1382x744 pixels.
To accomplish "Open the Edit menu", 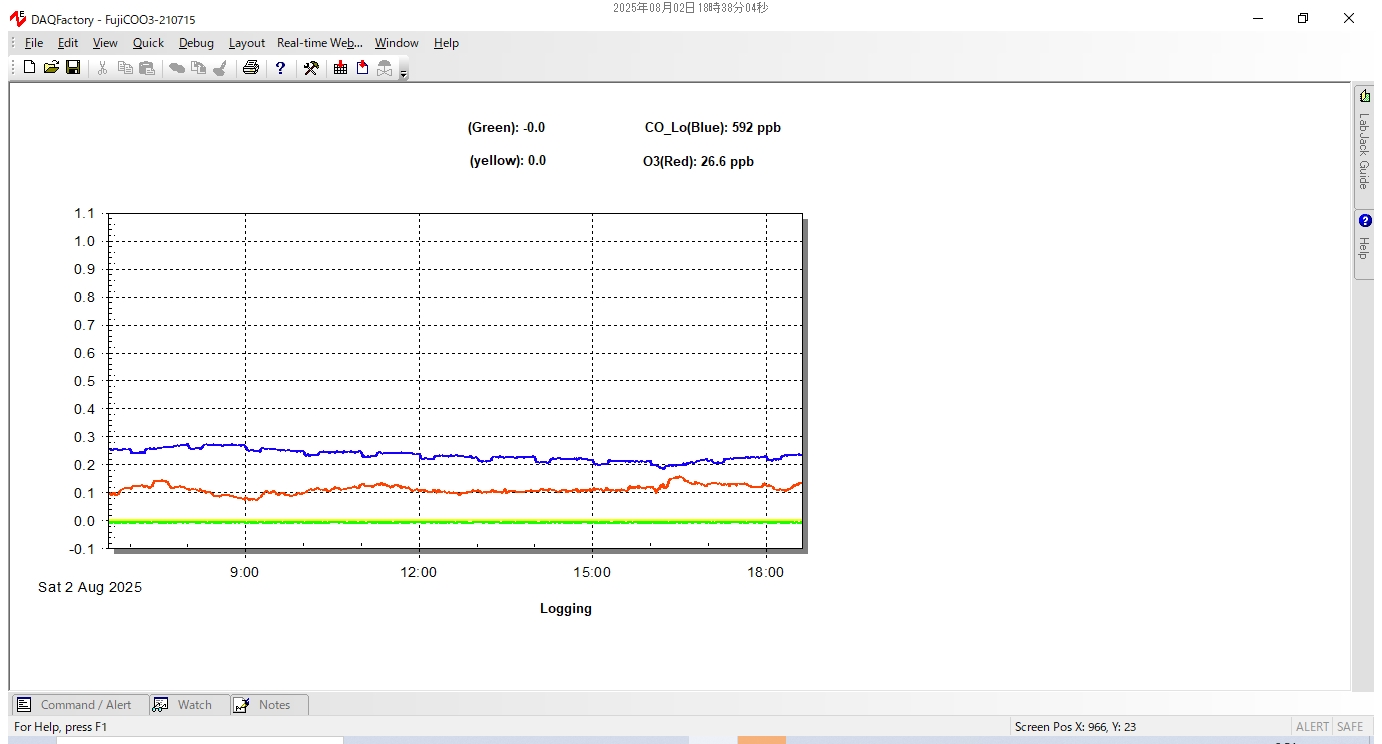I will (68, 43).
